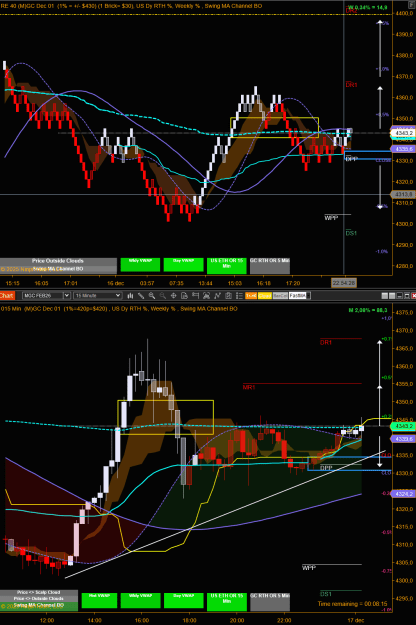Click the 4335.6 price marker in lower chart
Screen dimensions: 416x625
click(x=403, y=438)
